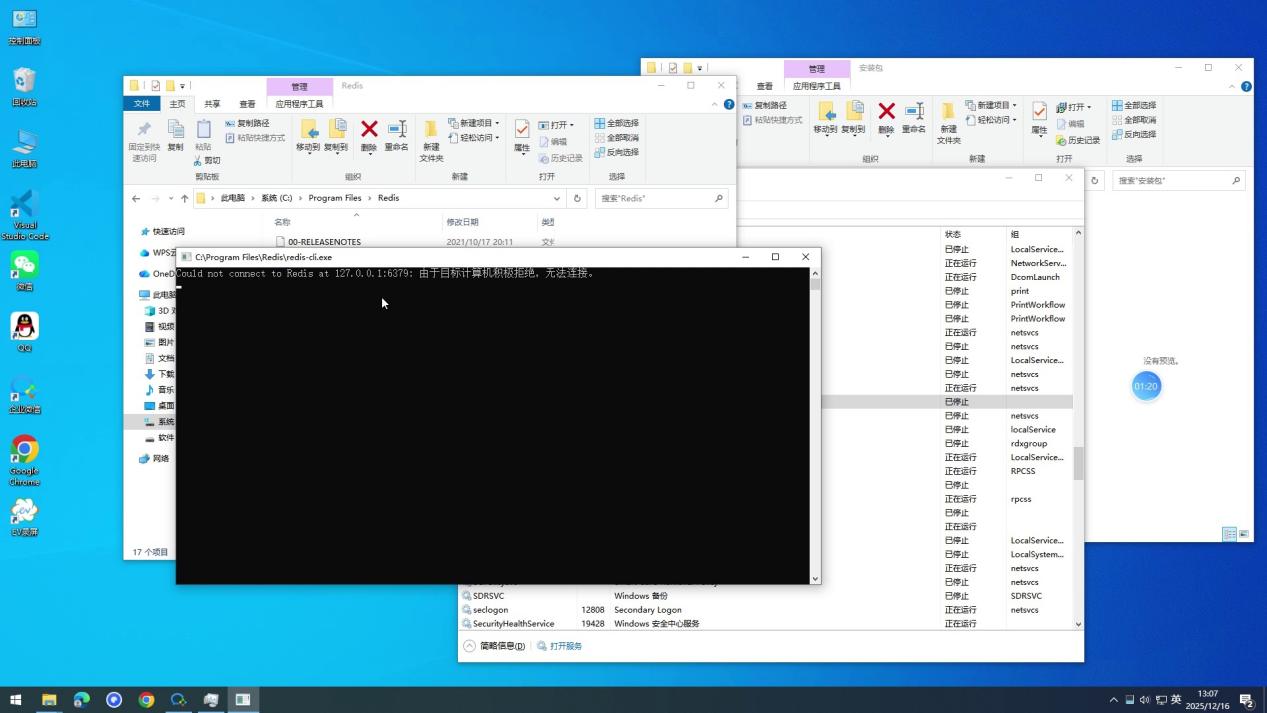Screen dimensions: 1267x713
Task: Open the 共享 ribbon tab in the Redis window
Action: point(212,104)
